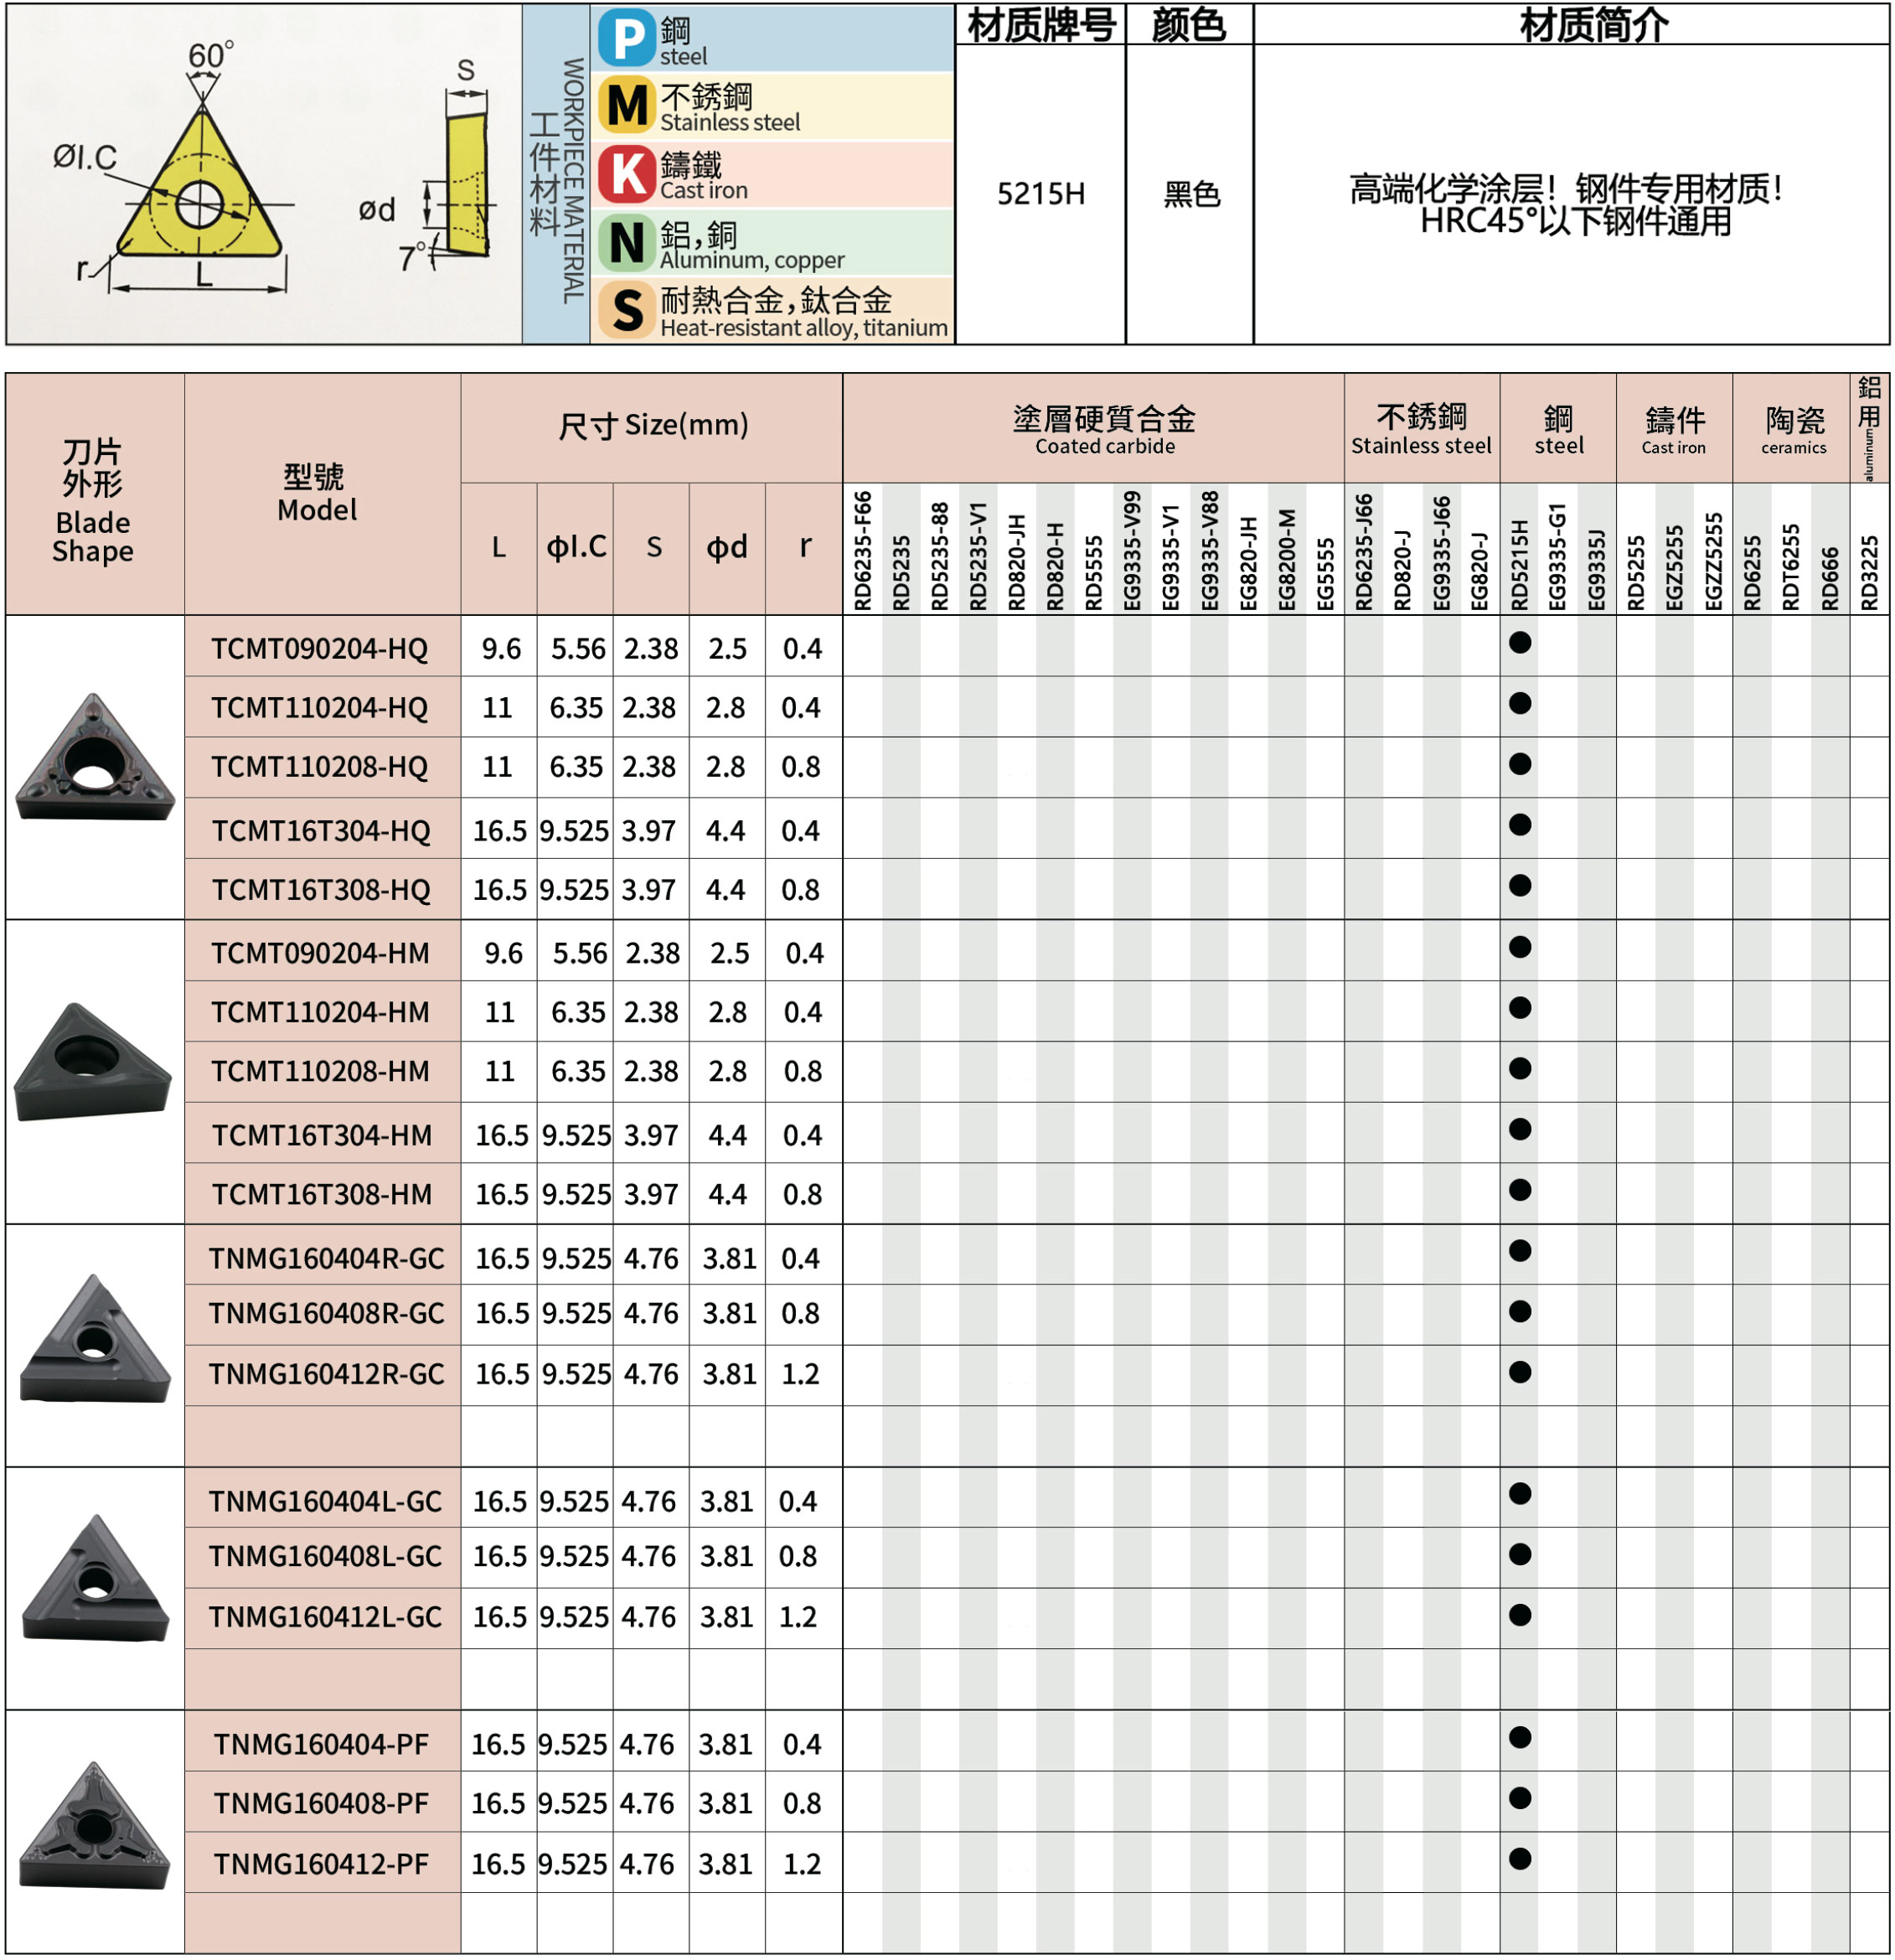Viewport: 1895px width, 1960px height.
Task: Click the model name TCMT16T304-HQ
Action: click(321, 831)
